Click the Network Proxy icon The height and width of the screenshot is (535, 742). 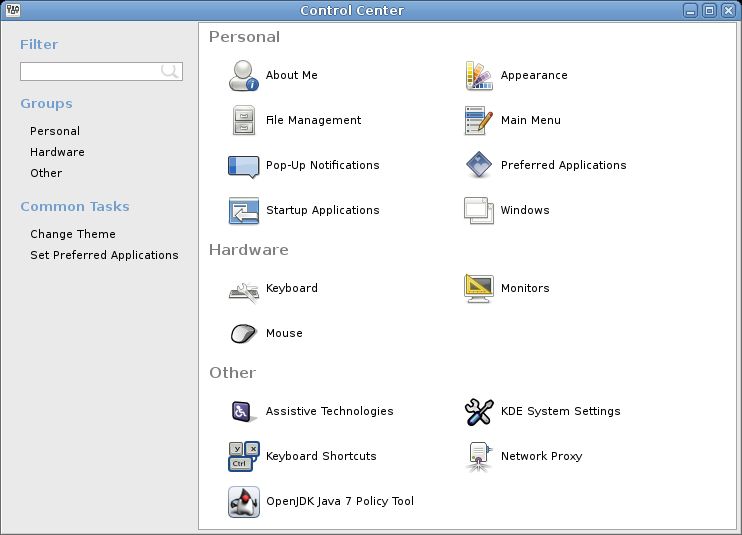(x=479, y=456)
